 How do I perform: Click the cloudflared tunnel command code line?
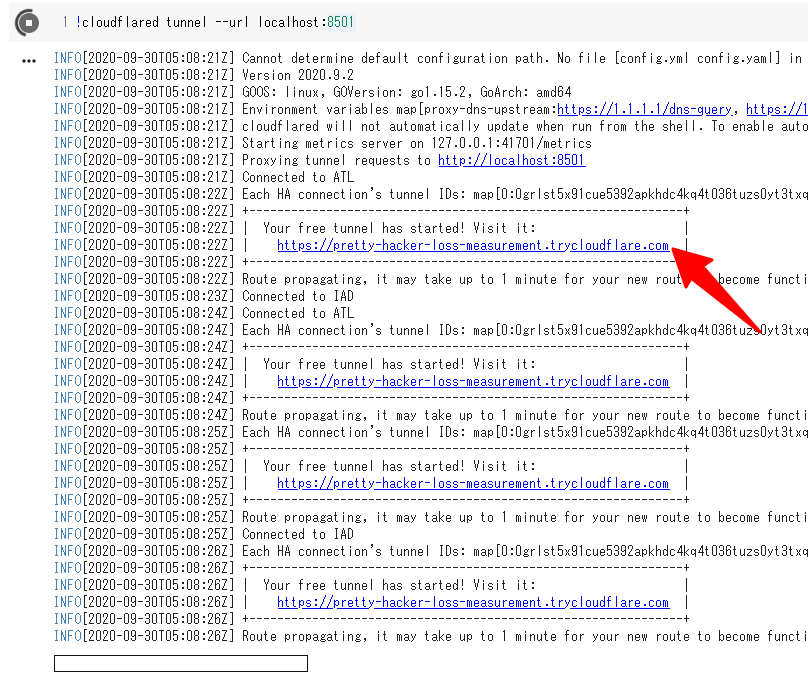pyautogui.click(x=215, y=22)
